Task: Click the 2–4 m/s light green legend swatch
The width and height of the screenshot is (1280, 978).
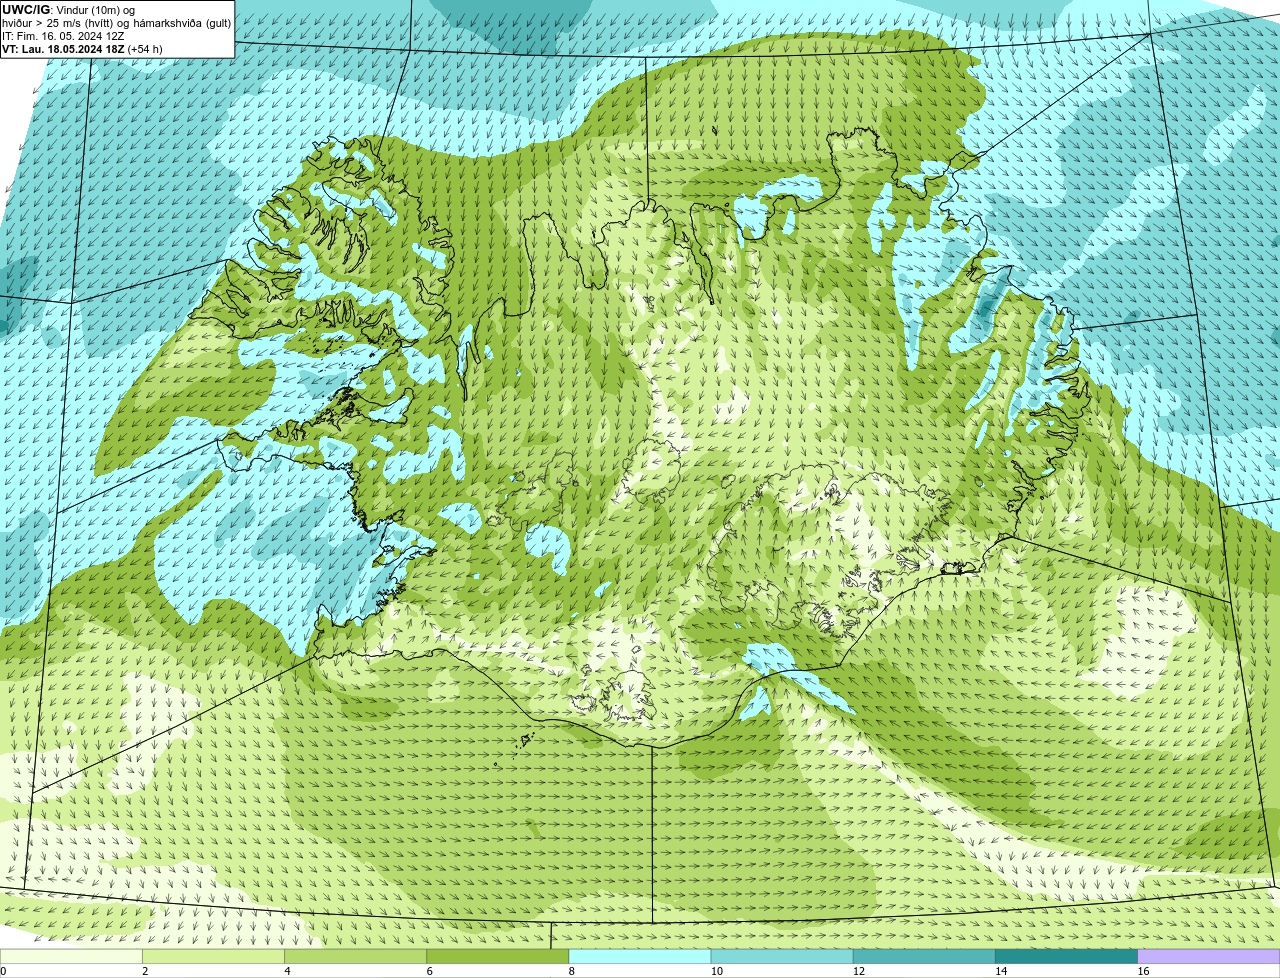Action: pyautogui.click(x=213, y=957)
